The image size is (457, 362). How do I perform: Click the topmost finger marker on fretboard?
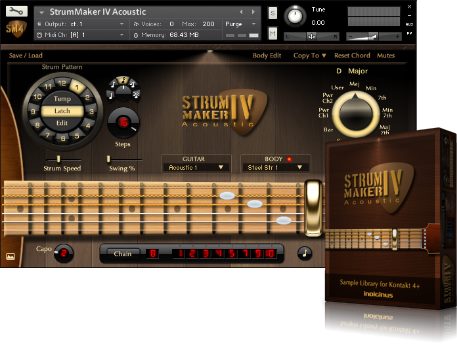[x=227, y=196]
